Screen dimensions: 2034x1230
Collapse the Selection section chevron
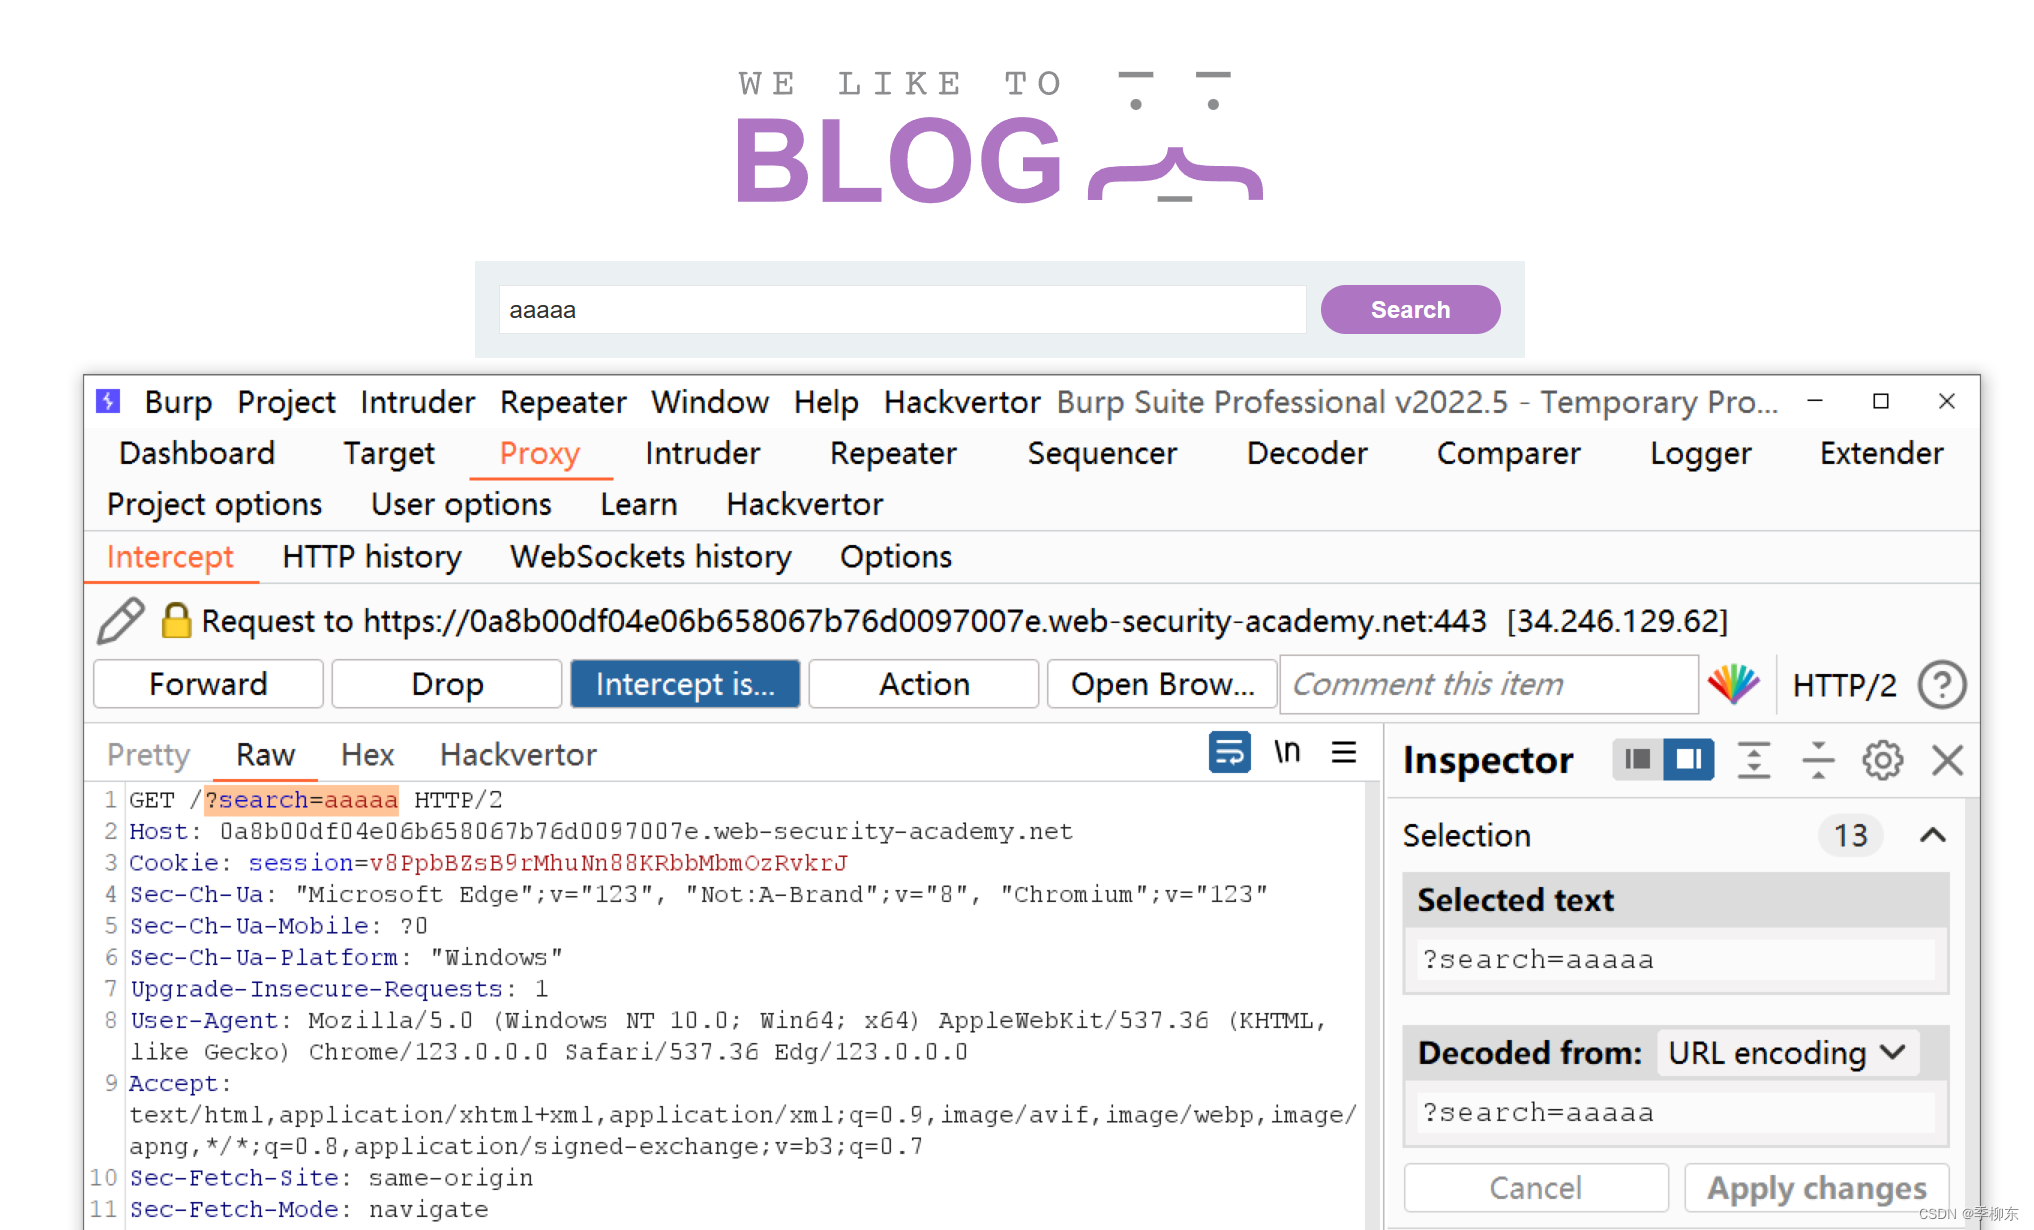tap(1933, 835)
